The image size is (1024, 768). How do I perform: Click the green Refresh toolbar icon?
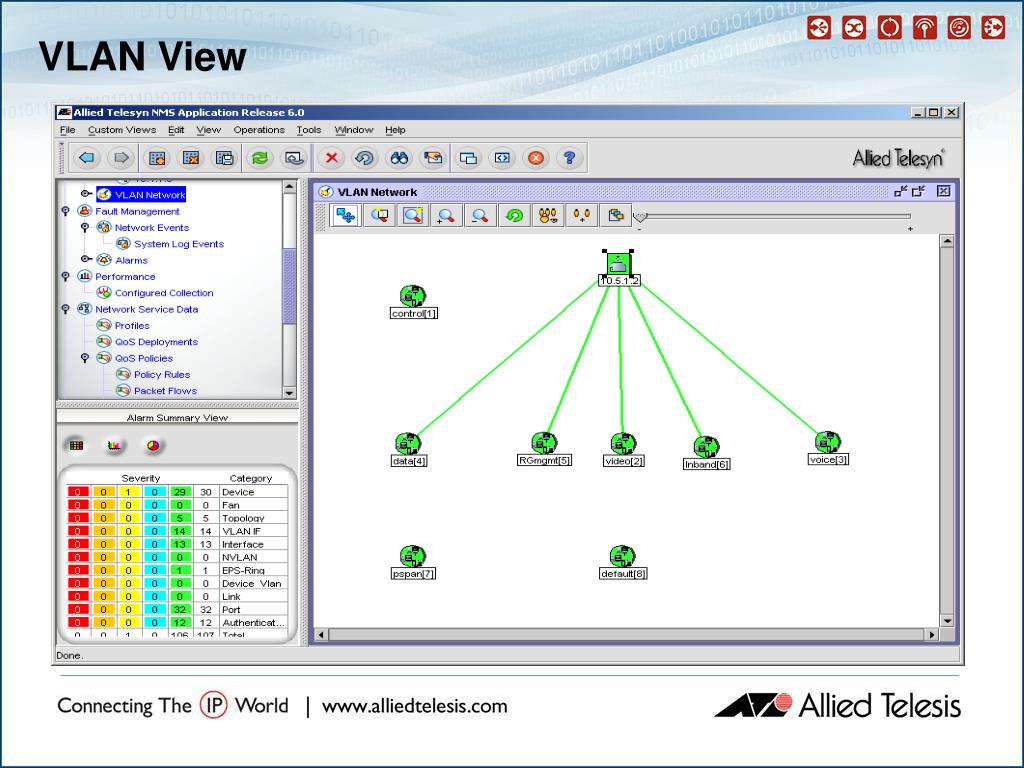click(x=260, y=158)
